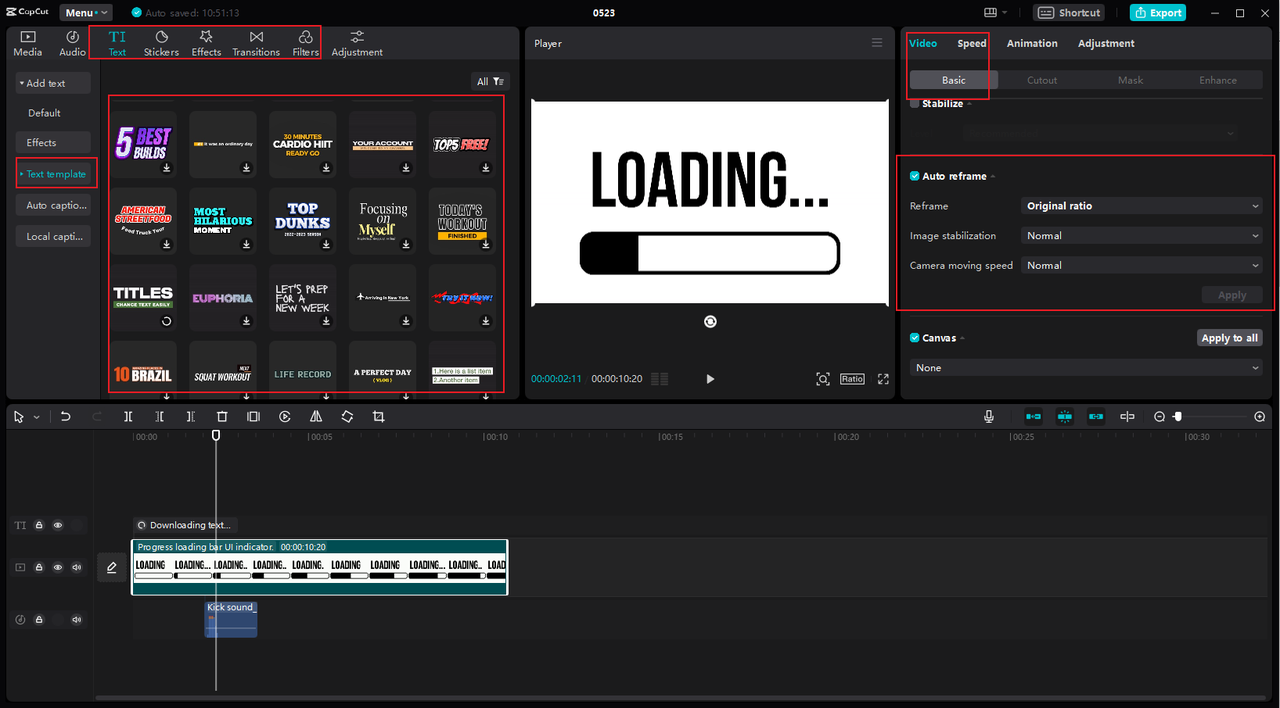Image resolution: width=1280 pixels, height=708 pixels.
Task: Open the Reframe Original ratio dropdown
Action: point(1142,206)
